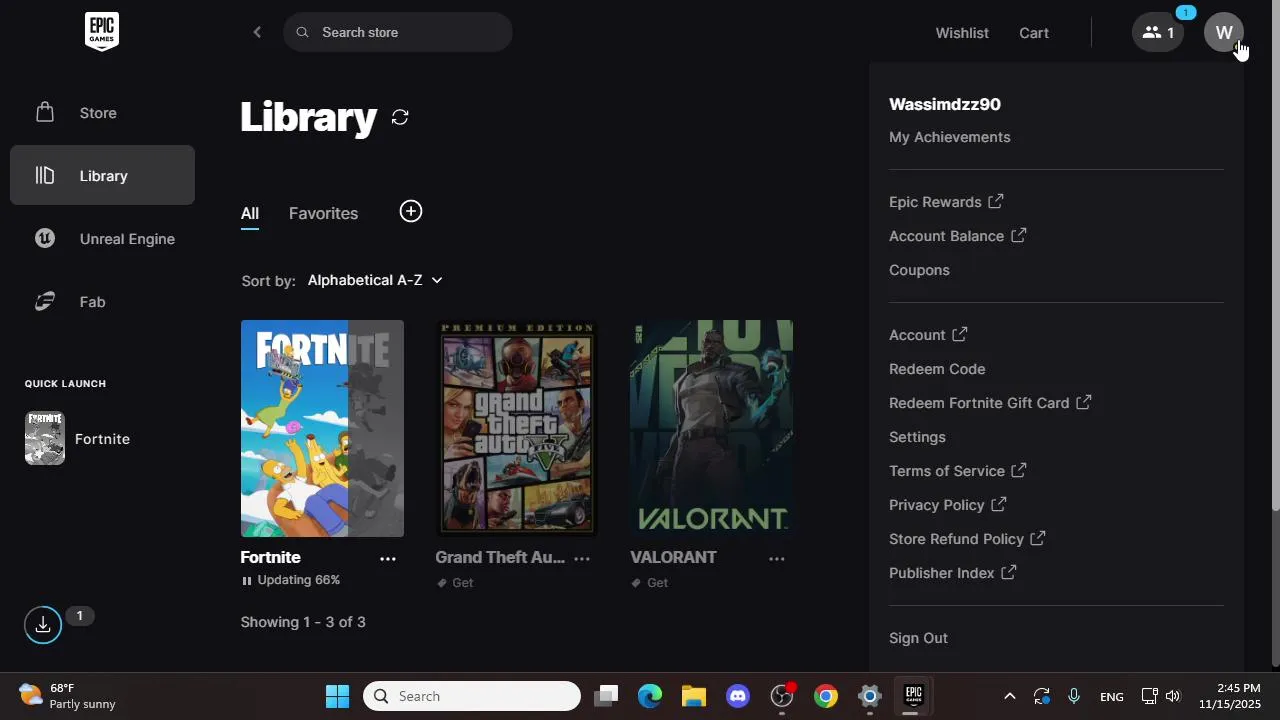This screenshot has height=720, width=1280.
Task: Open Store Refund Policy
Action: pos(967,539)
